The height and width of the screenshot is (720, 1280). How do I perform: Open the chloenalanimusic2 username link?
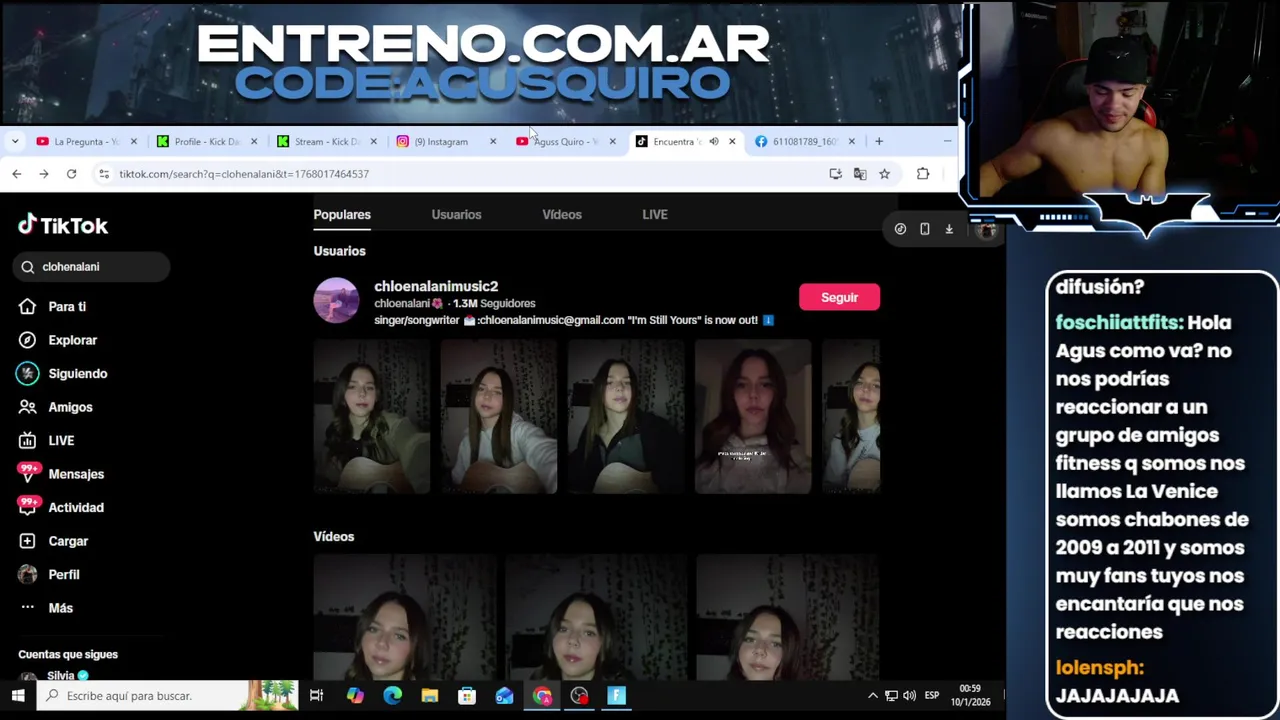click(436, 287)
